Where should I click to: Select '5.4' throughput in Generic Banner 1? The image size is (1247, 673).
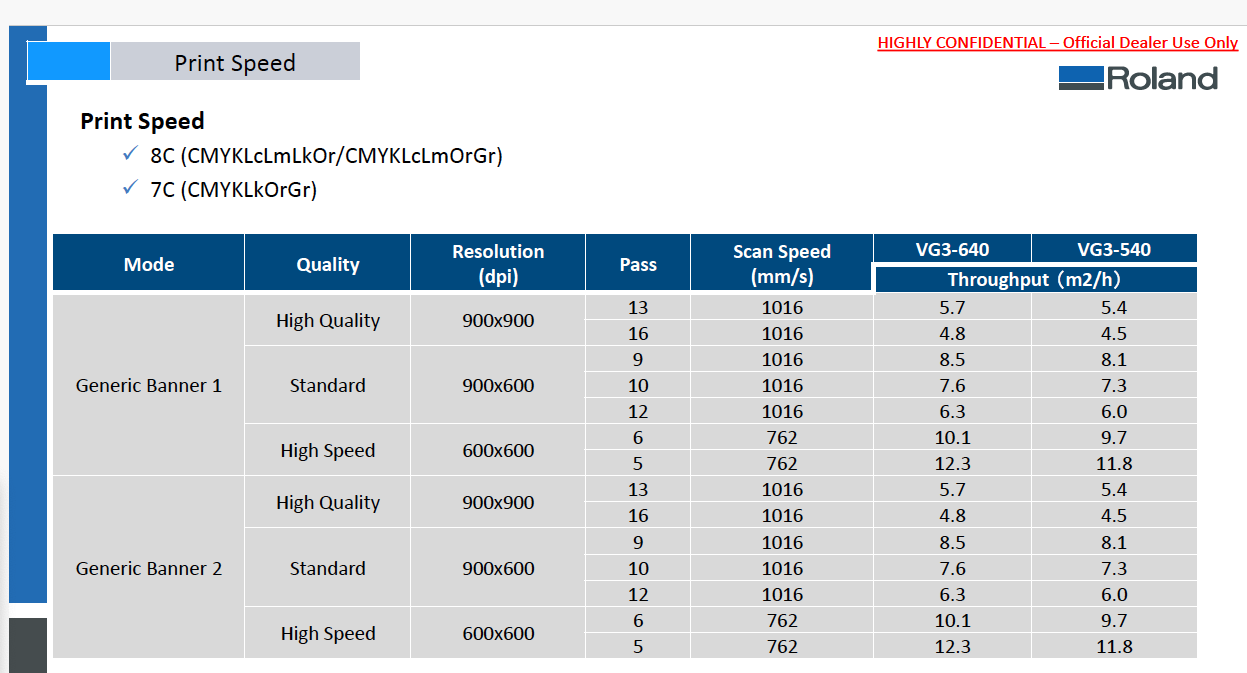click(1114, 307)
